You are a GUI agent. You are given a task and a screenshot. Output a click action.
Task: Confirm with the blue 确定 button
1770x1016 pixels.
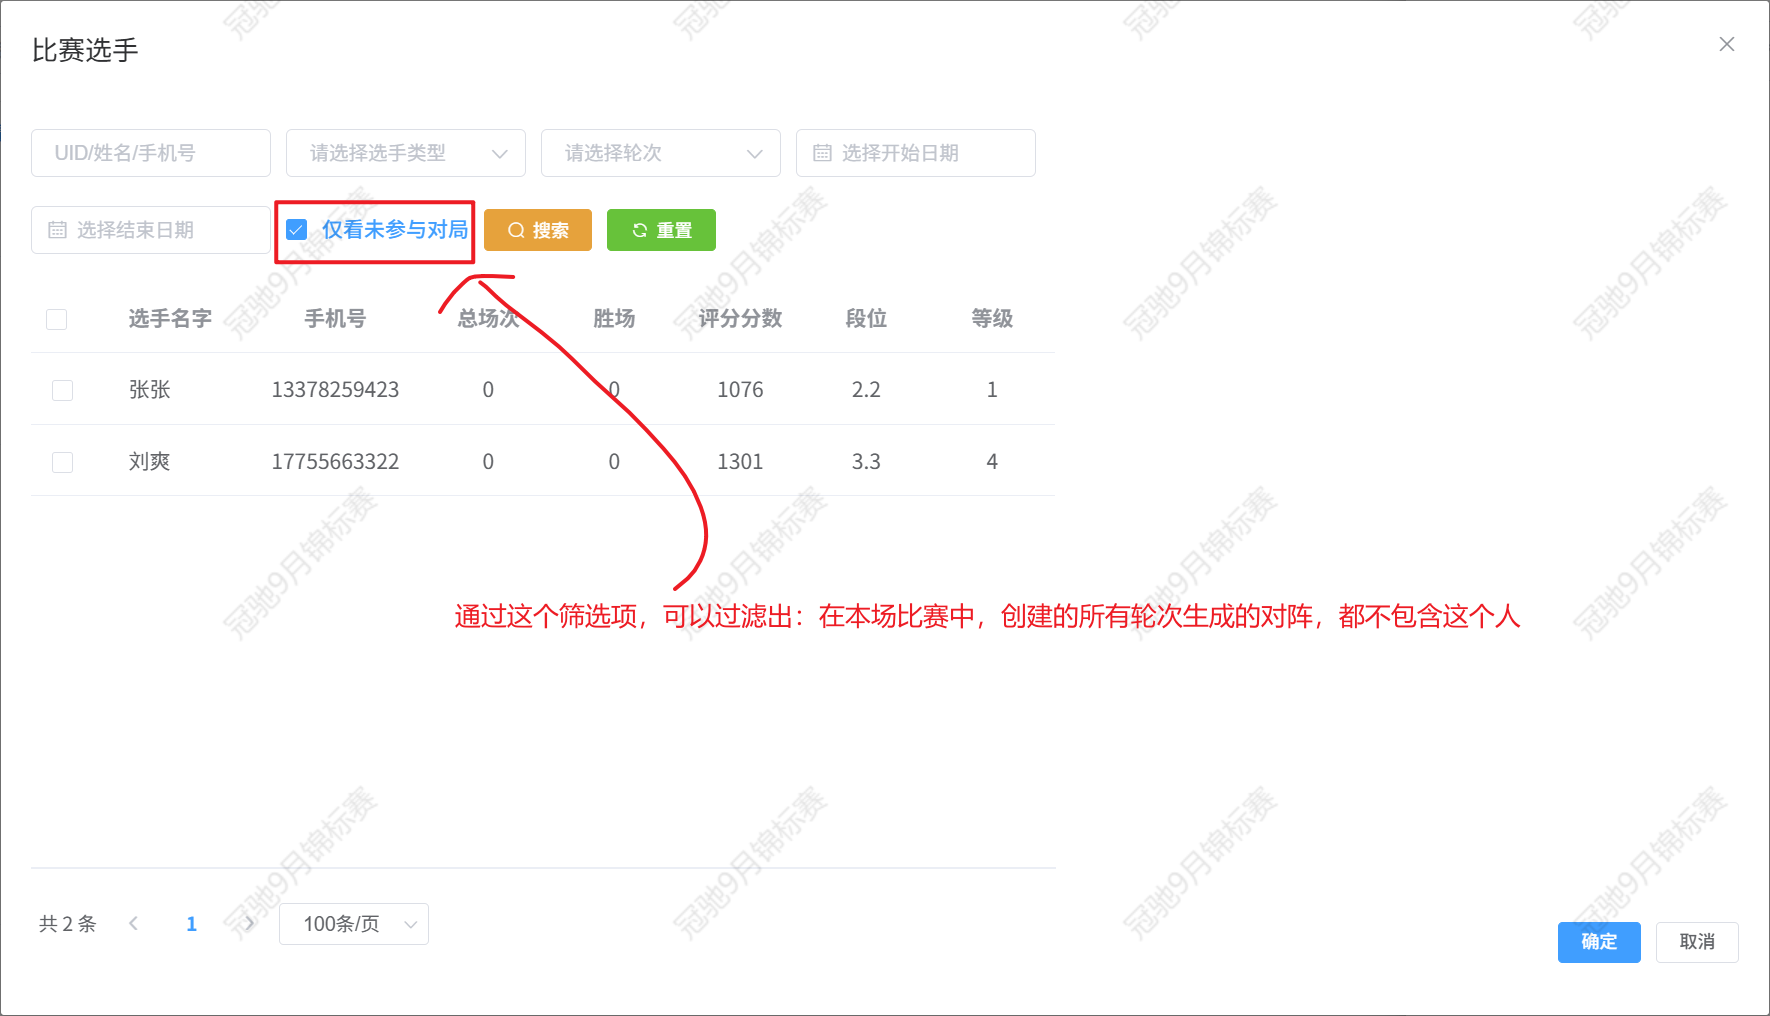1598,942
